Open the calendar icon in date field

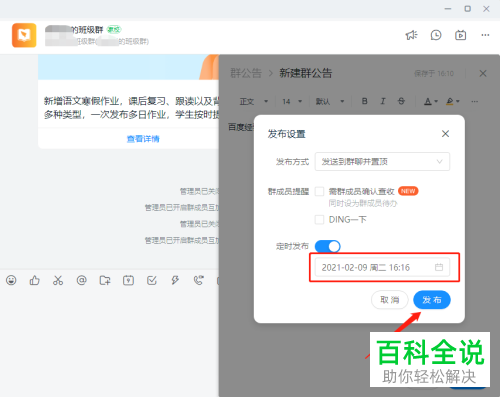tap(439, 267)
